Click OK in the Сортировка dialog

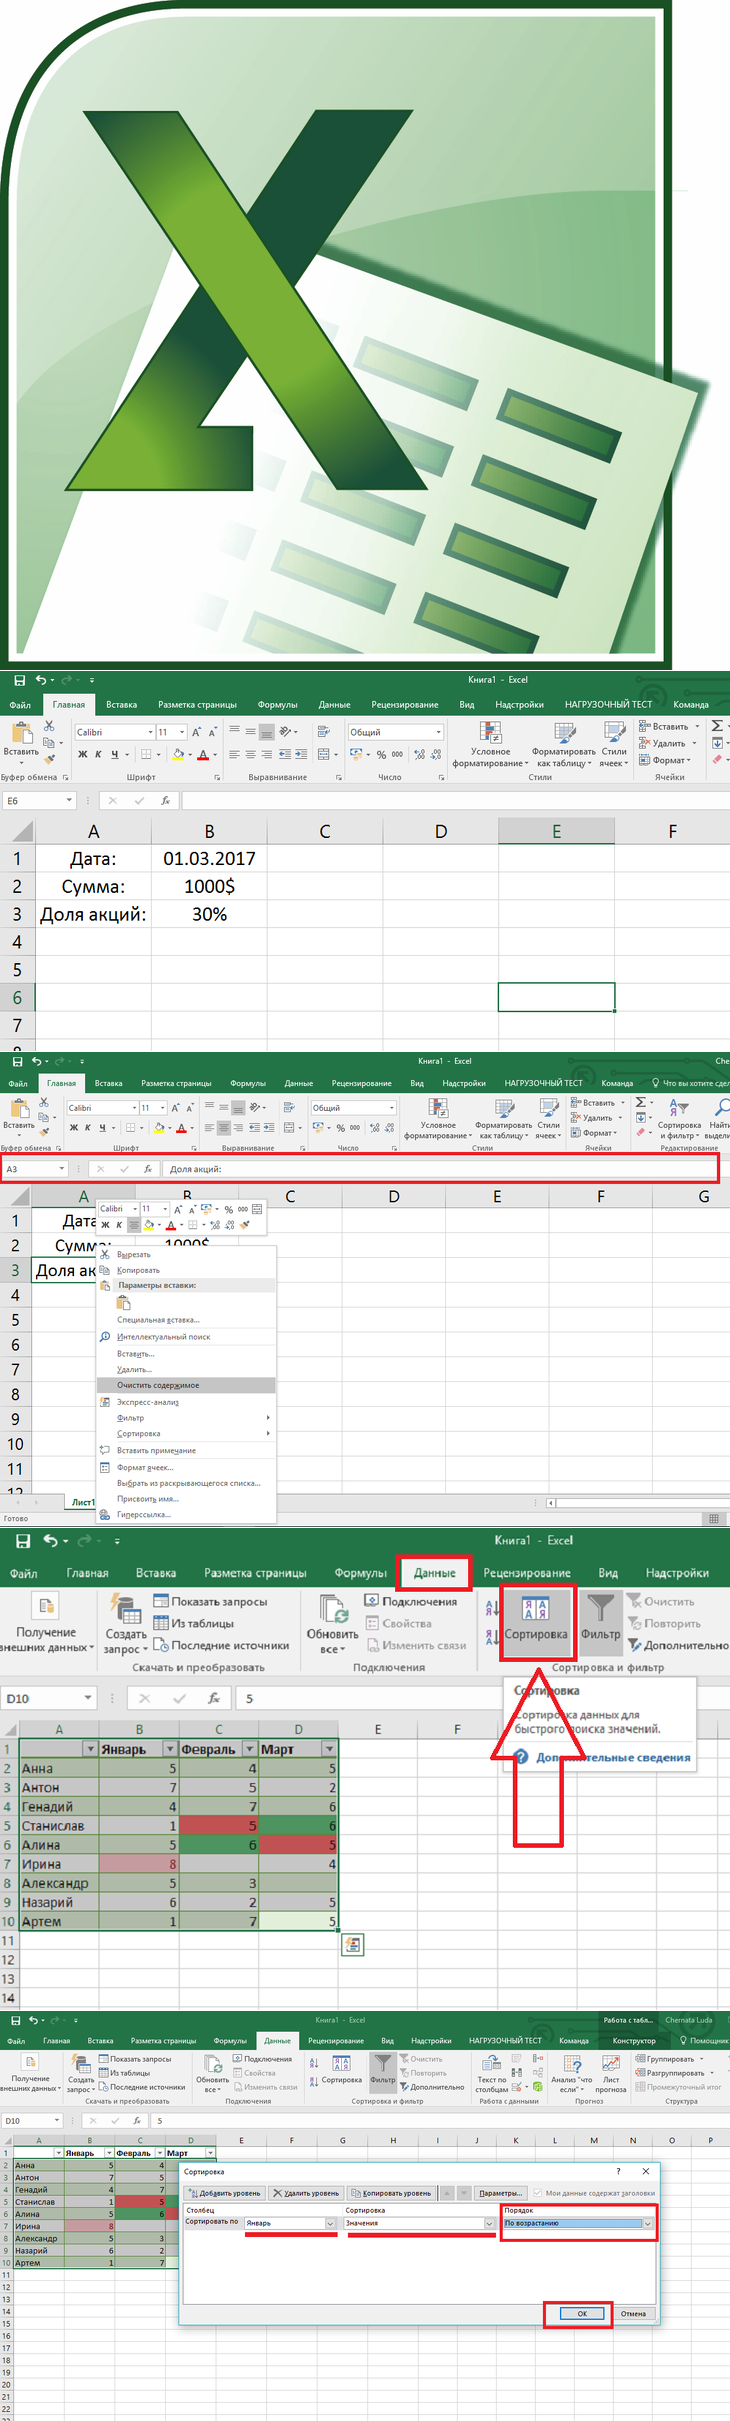(x=582, y=2313)
